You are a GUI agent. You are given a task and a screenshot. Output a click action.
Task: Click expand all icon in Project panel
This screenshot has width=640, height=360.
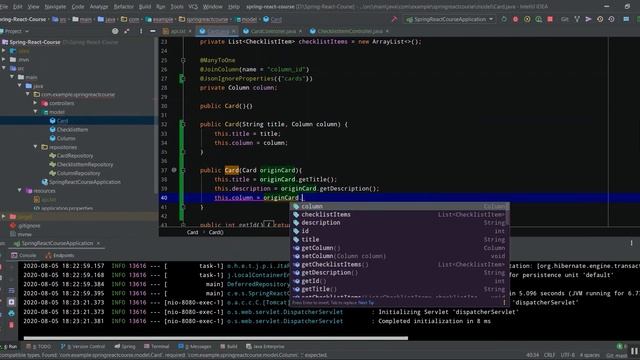click(x=127, y=31)
